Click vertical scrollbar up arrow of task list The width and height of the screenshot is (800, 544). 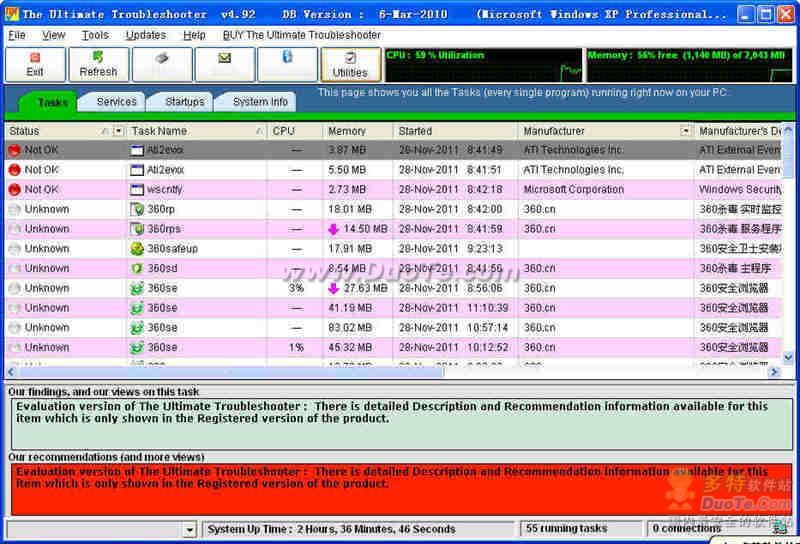point(788,130)
